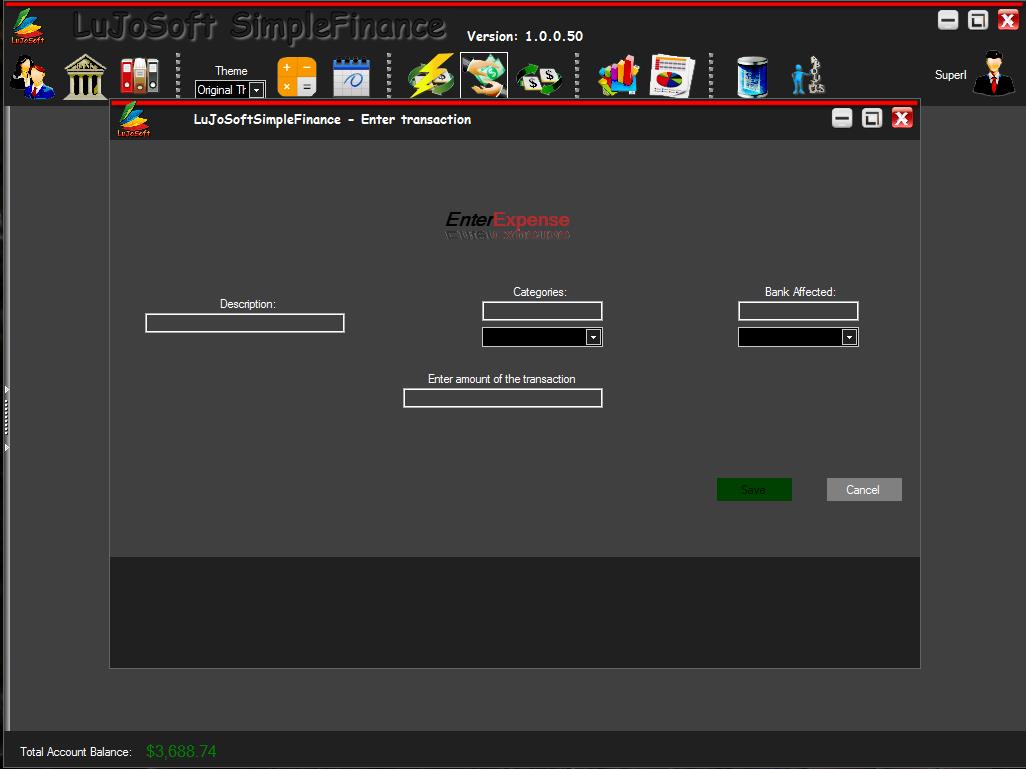Click the money transfer arrows icon

point(539,79)
